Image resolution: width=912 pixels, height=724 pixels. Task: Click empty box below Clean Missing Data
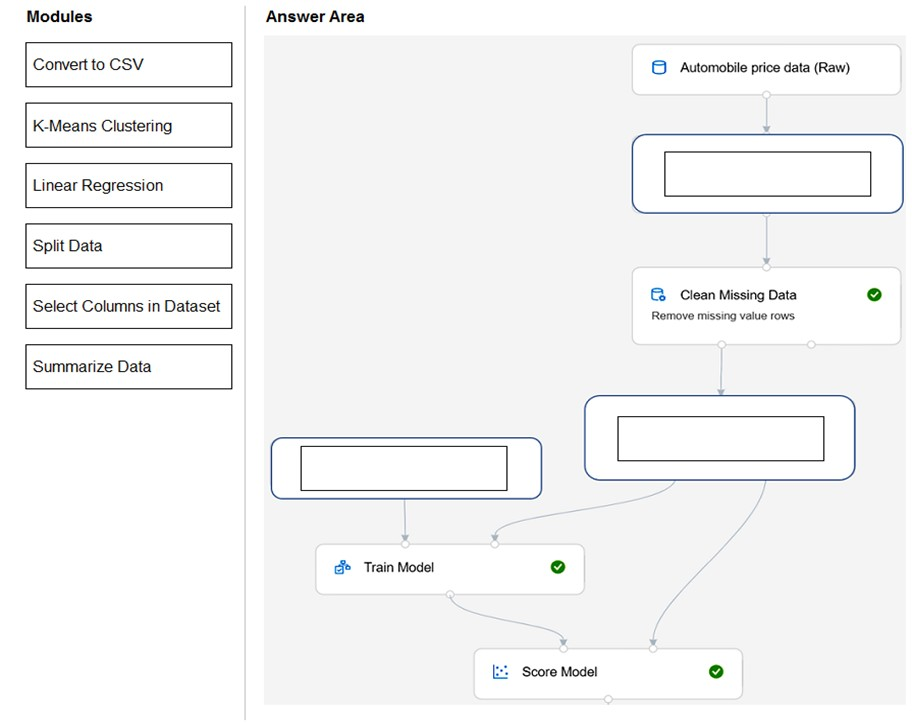tap(720, 439)
